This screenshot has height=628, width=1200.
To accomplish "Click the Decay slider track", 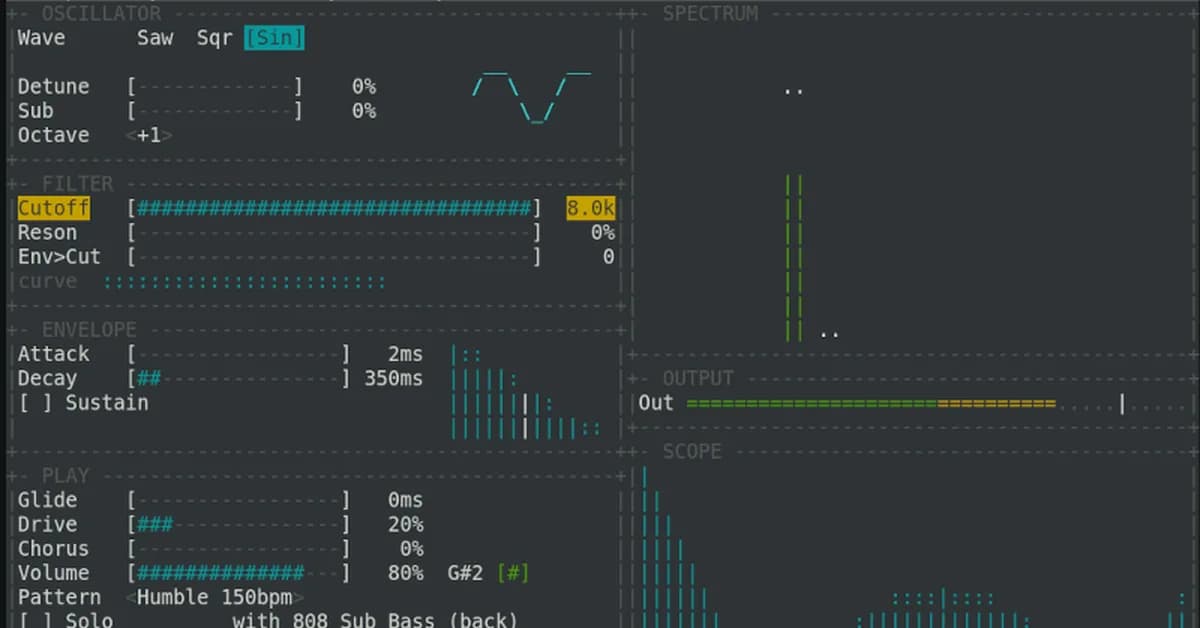I will pyautogui.click(x=240, y=379).
